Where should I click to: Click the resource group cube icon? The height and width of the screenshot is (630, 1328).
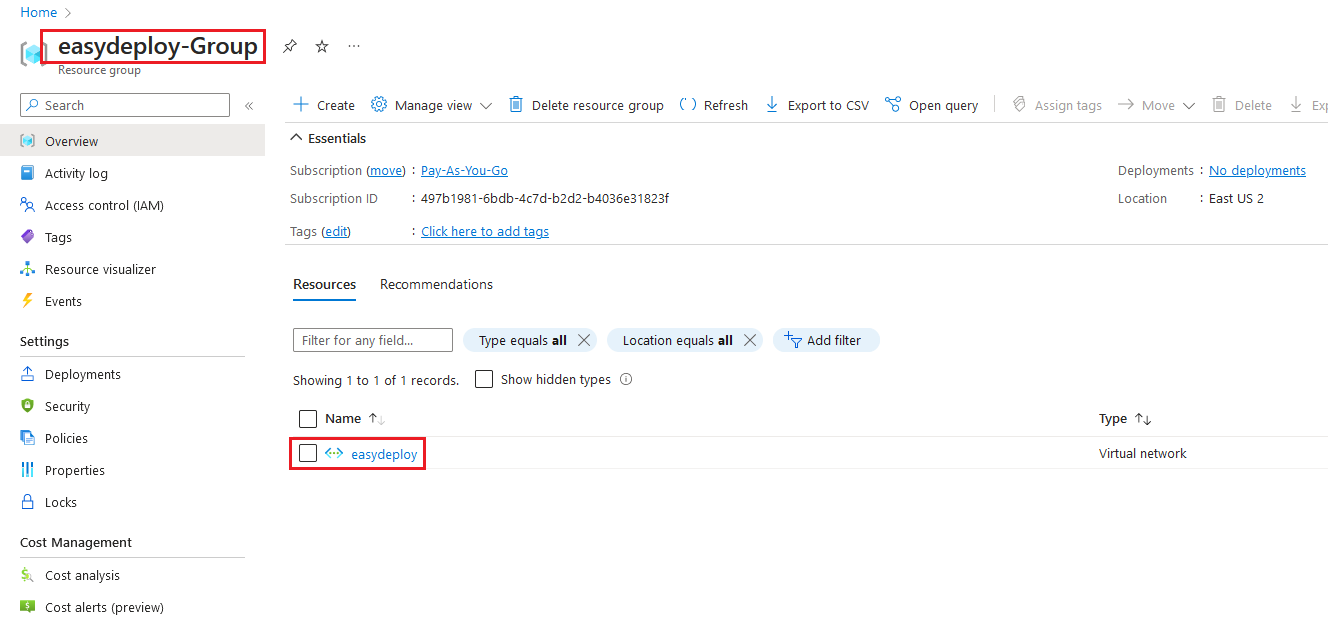coord(35,53)
